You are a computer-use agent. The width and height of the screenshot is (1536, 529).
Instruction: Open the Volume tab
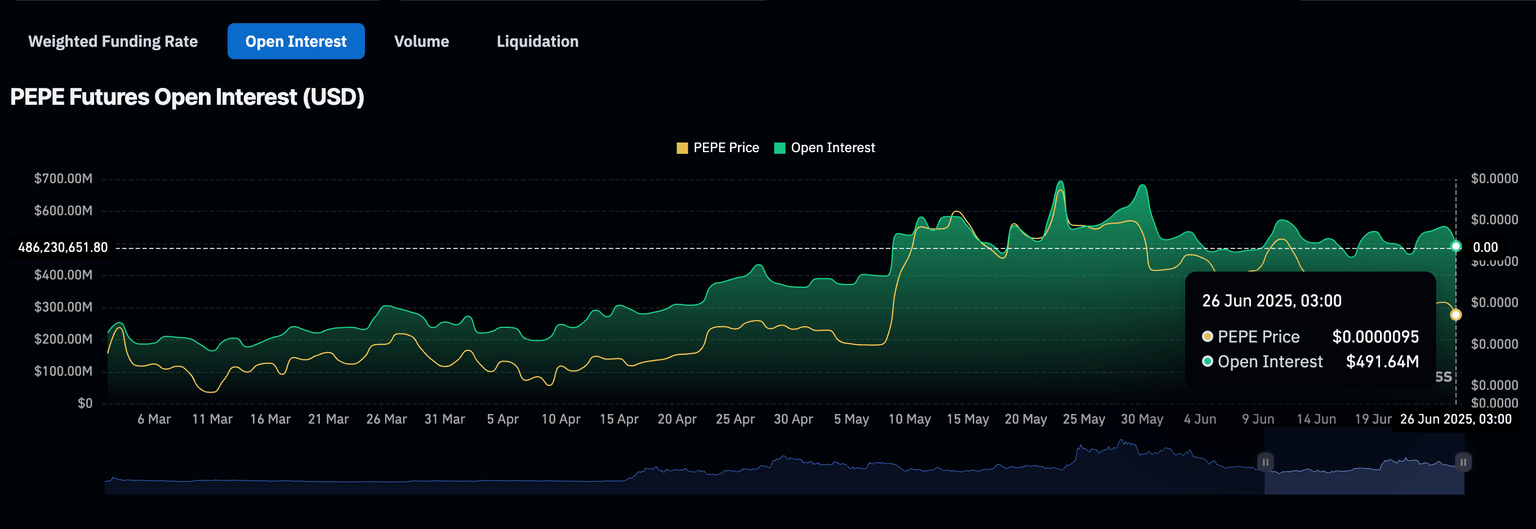pos(421,41)
